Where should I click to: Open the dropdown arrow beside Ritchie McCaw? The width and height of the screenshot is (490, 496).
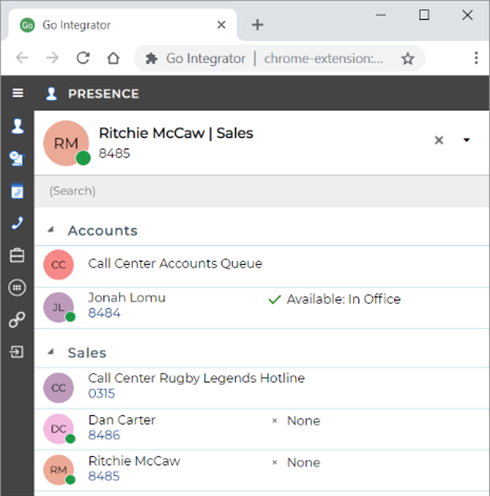pos(467,140)
